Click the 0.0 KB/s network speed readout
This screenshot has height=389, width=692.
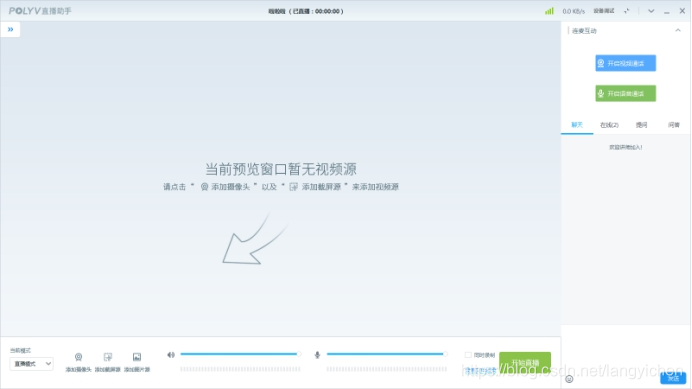pyautogui.click(x=573, y=11)
